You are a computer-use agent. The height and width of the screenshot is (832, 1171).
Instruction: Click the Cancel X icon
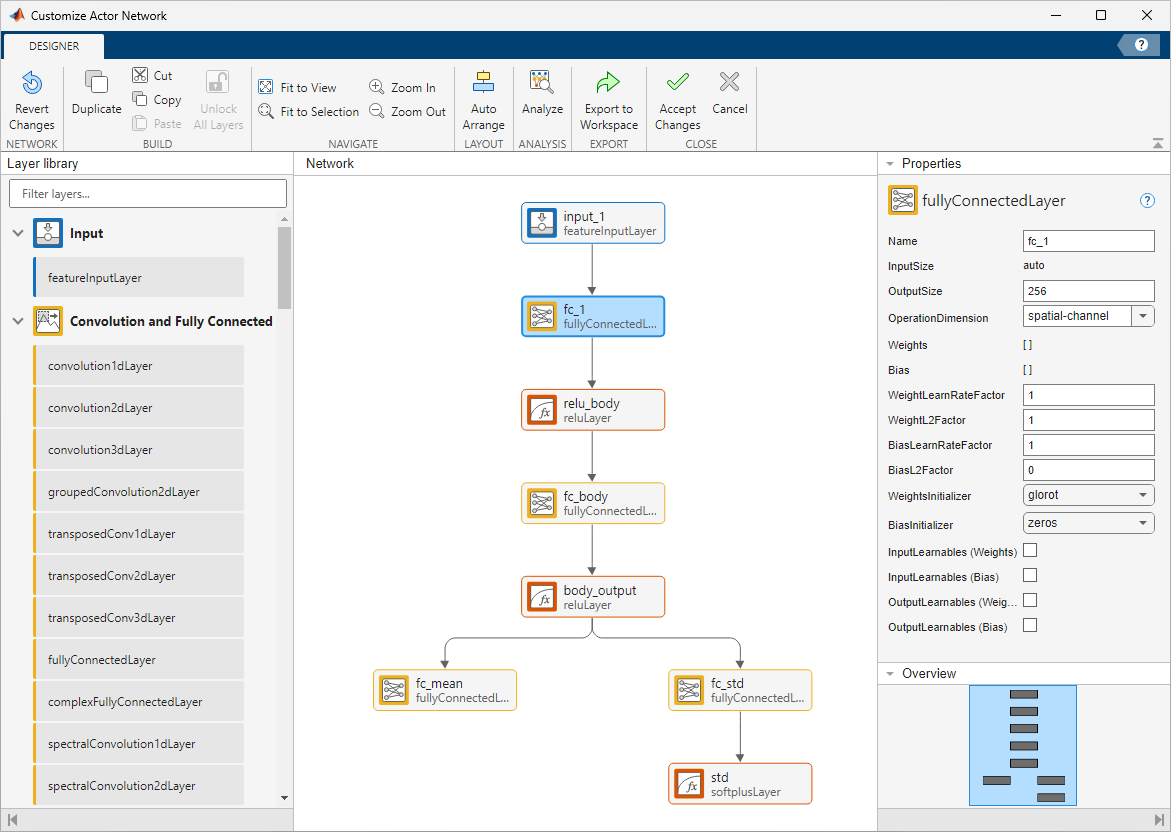pos(730,84)
